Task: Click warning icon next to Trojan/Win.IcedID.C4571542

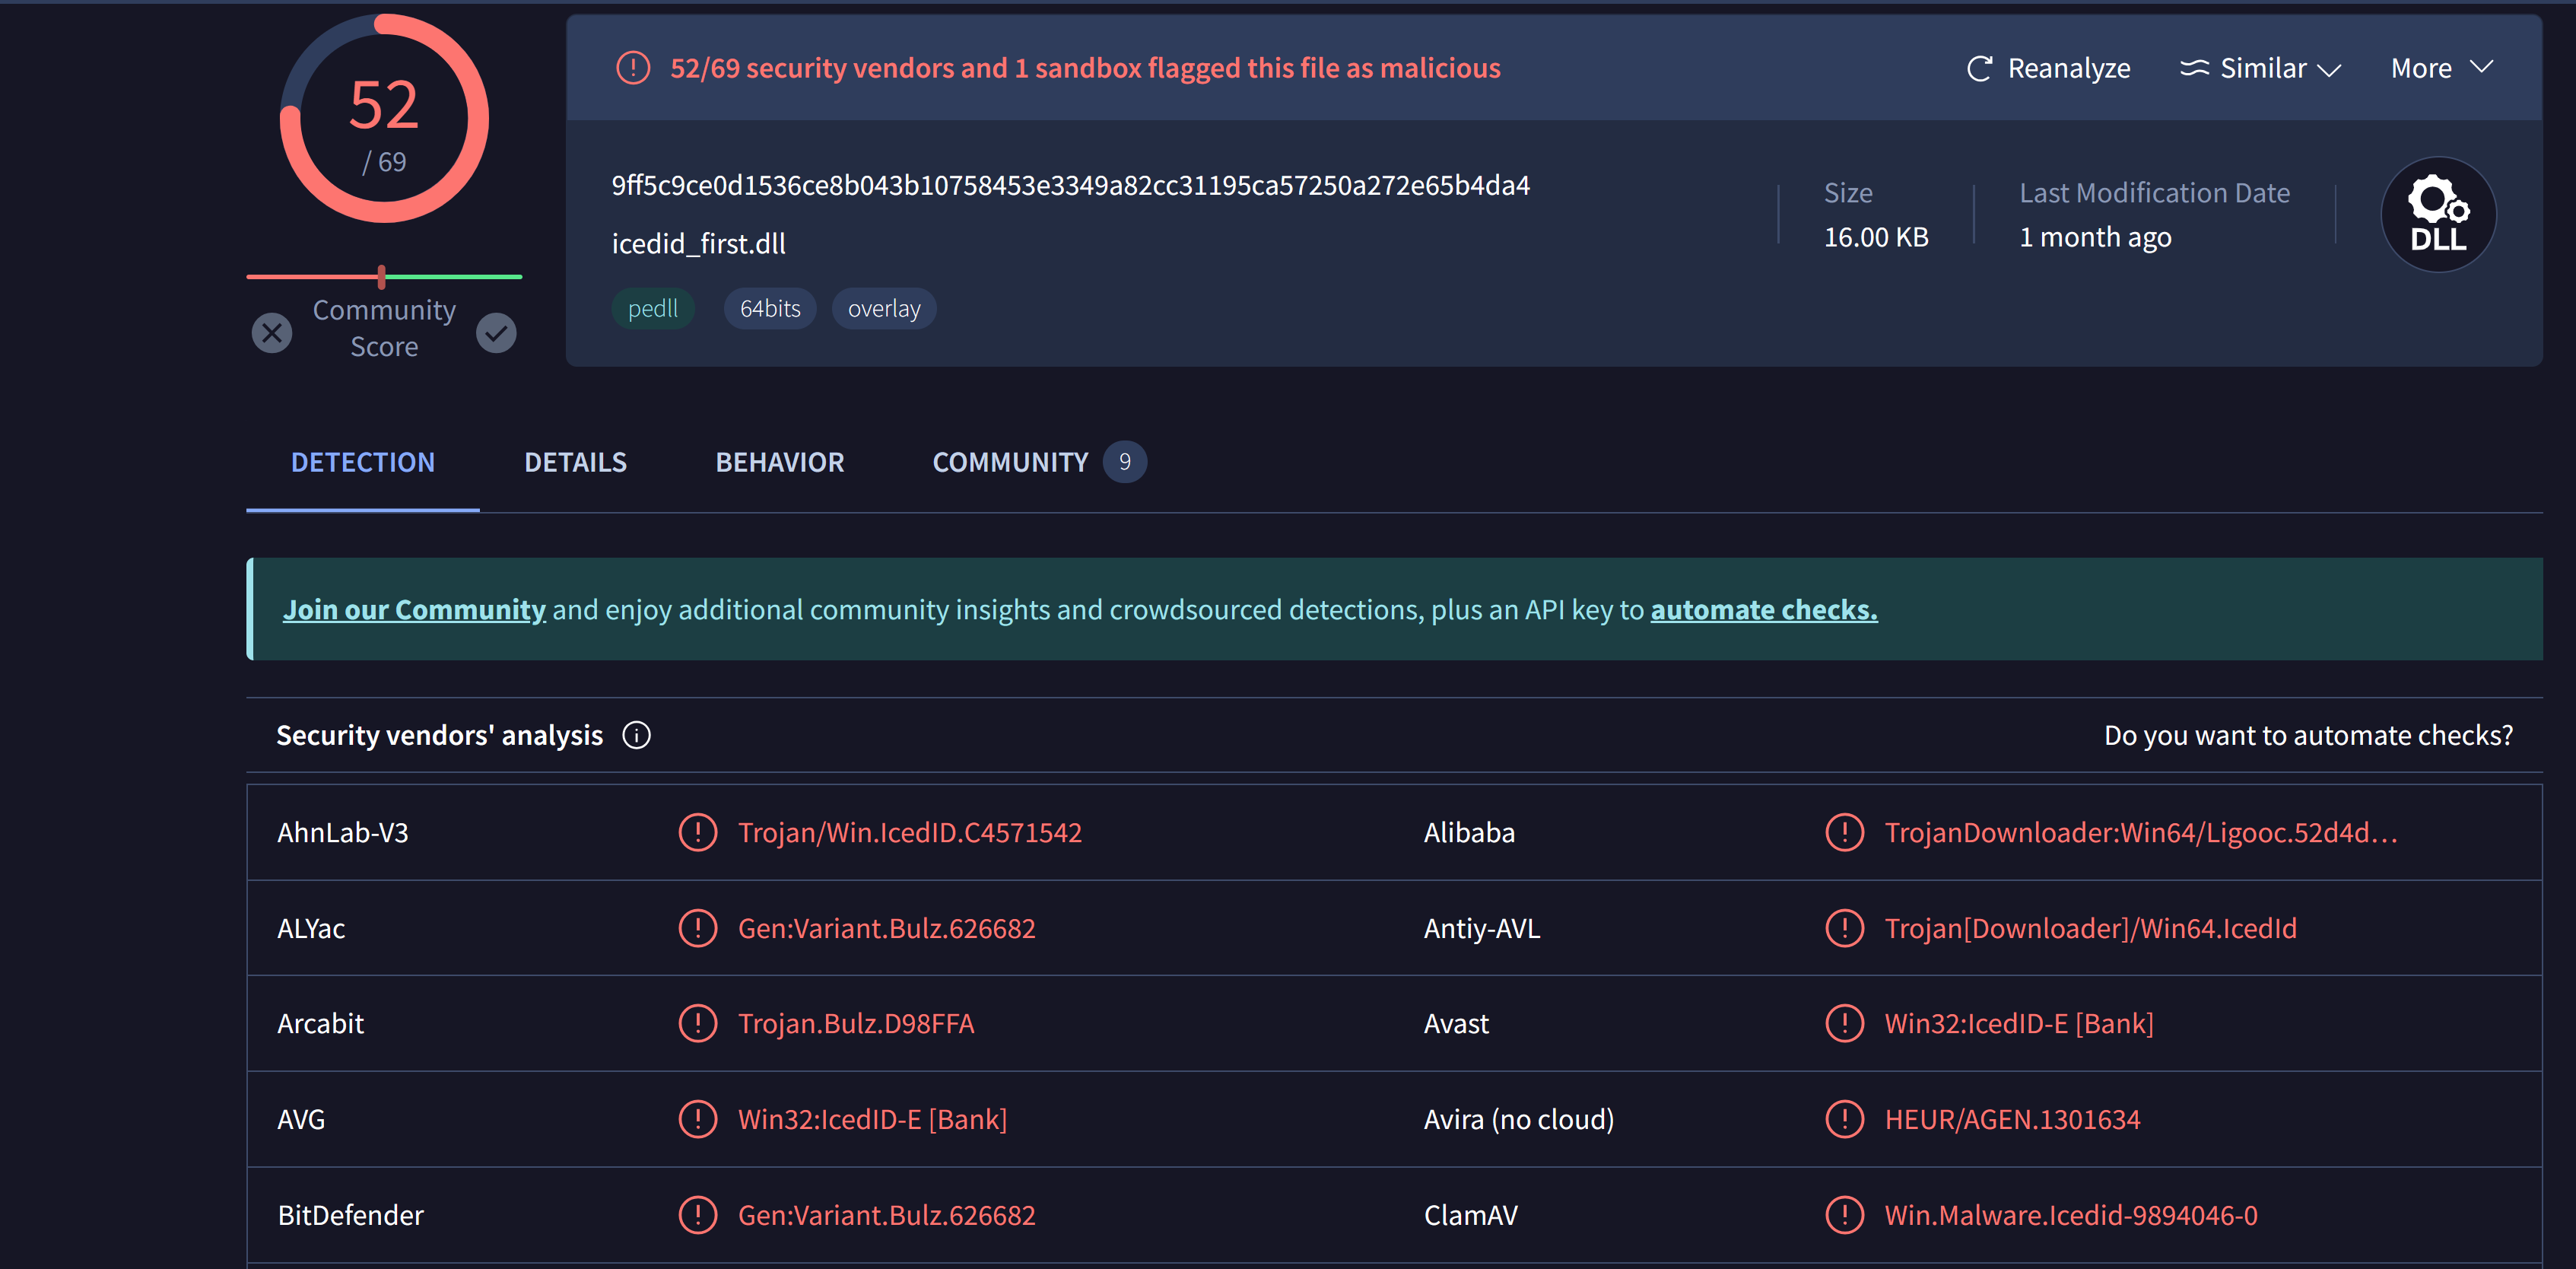Action: click(697, 832)
